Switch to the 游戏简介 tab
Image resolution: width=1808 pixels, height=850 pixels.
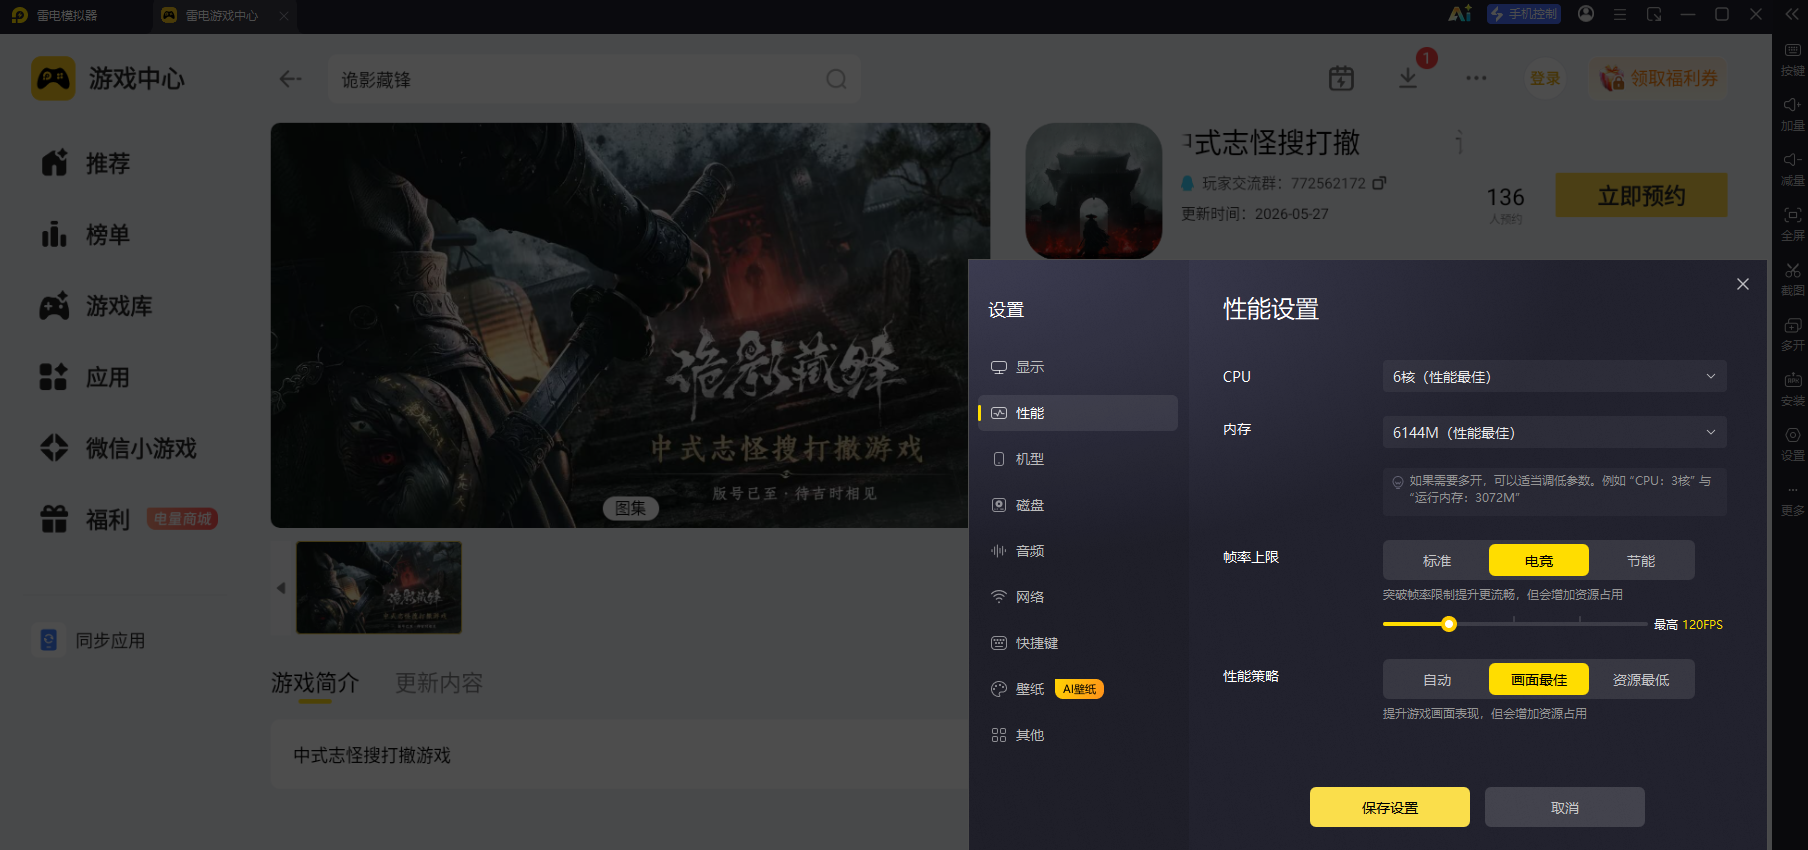pyautogui.click(x=315, y=683)
